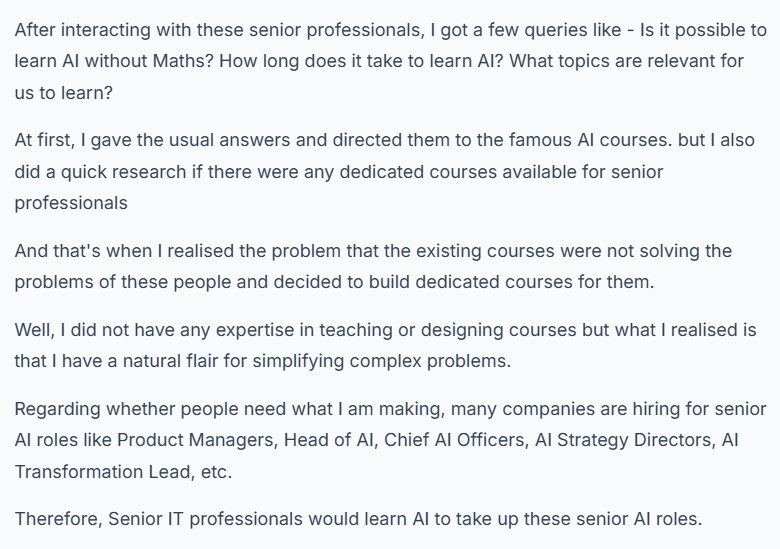Click the phrase 'build dedicated courses for them.'
The image size is (780, 549).
pyautogui.click(x=511, y=282)
